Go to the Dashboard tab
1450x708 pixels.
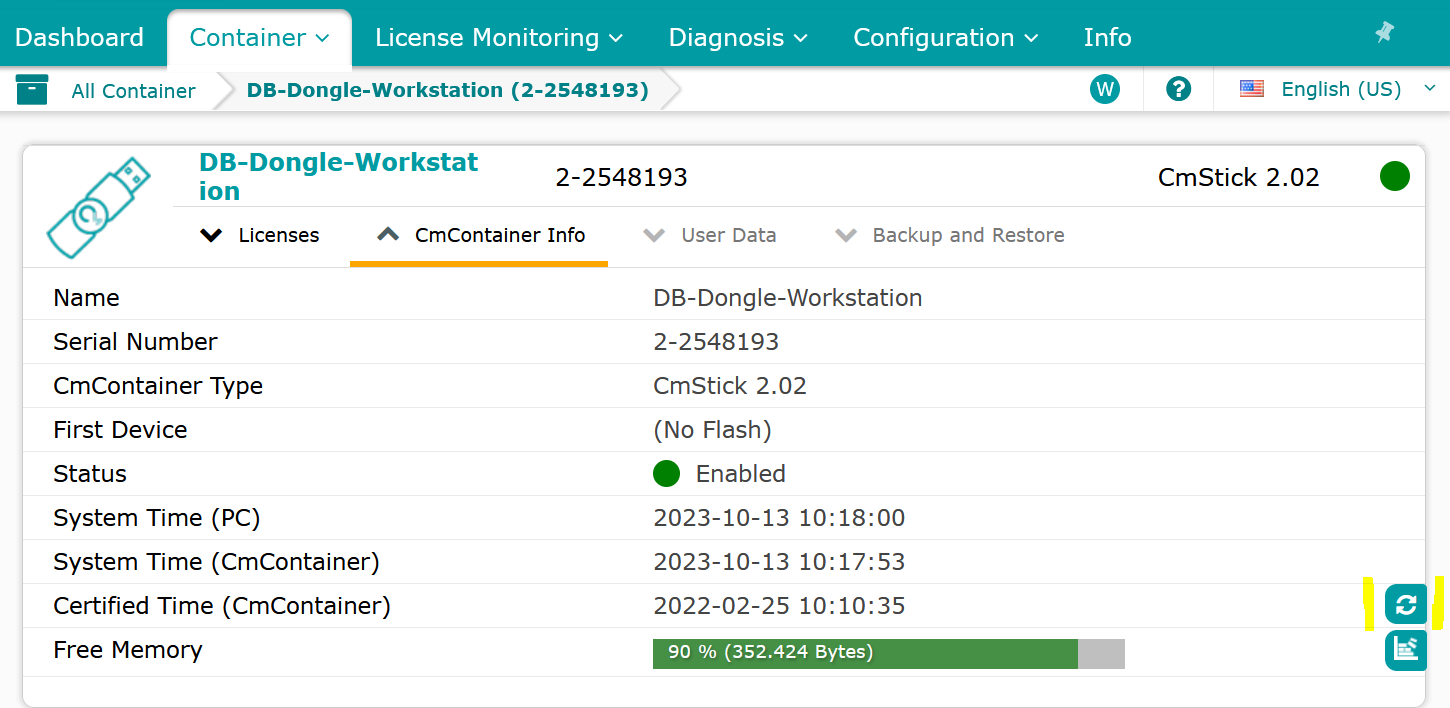pos(80,38)
